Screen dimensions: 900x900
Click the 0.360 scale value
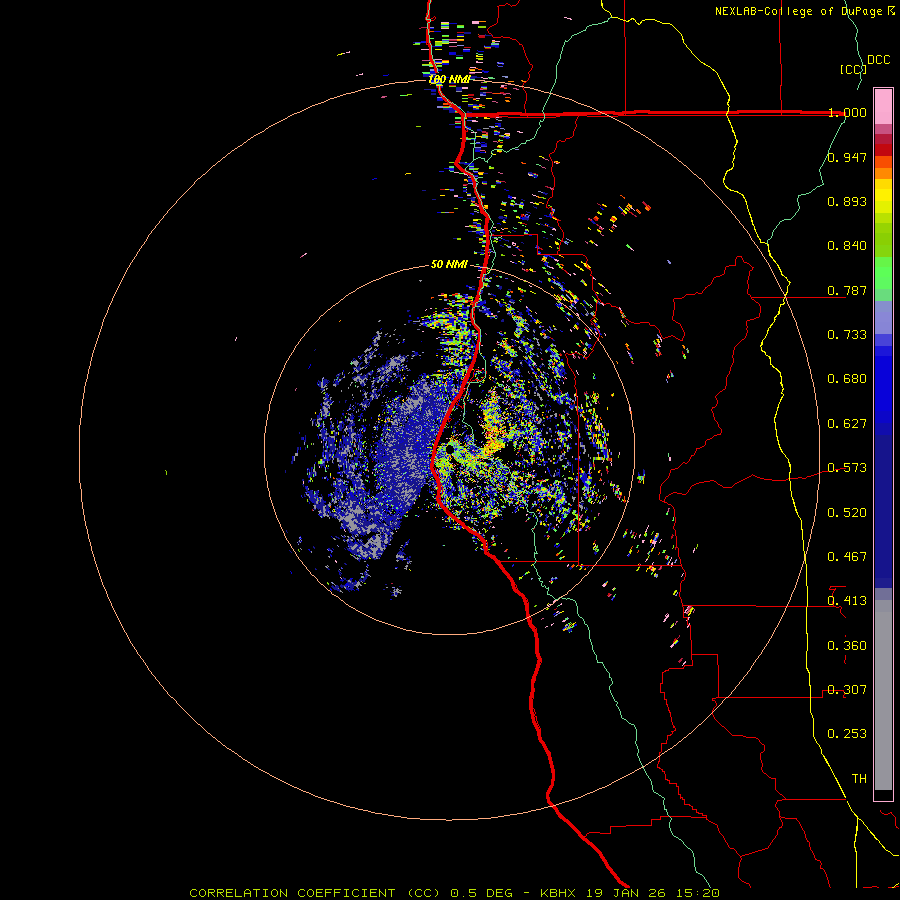click(x=847, y=646)
